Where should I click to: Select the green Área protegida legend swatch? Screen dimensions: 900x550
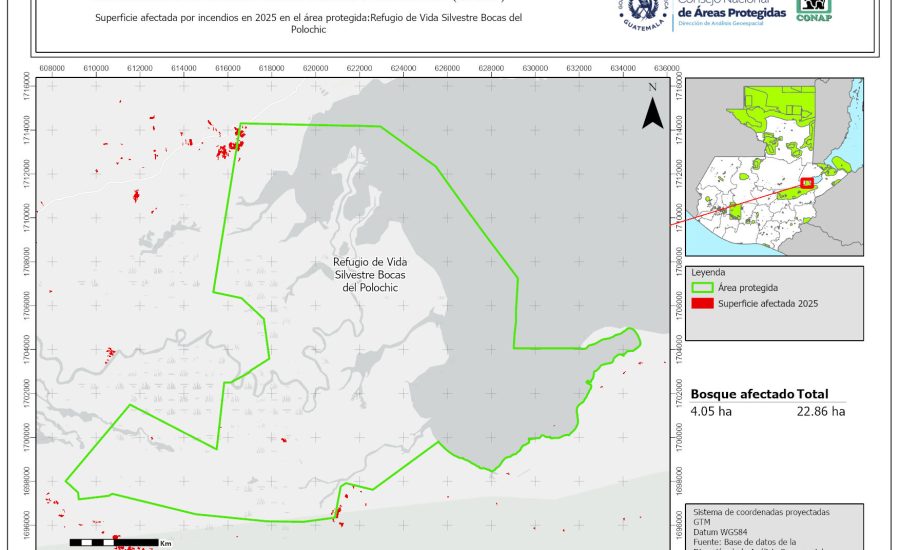coord(704,287)
